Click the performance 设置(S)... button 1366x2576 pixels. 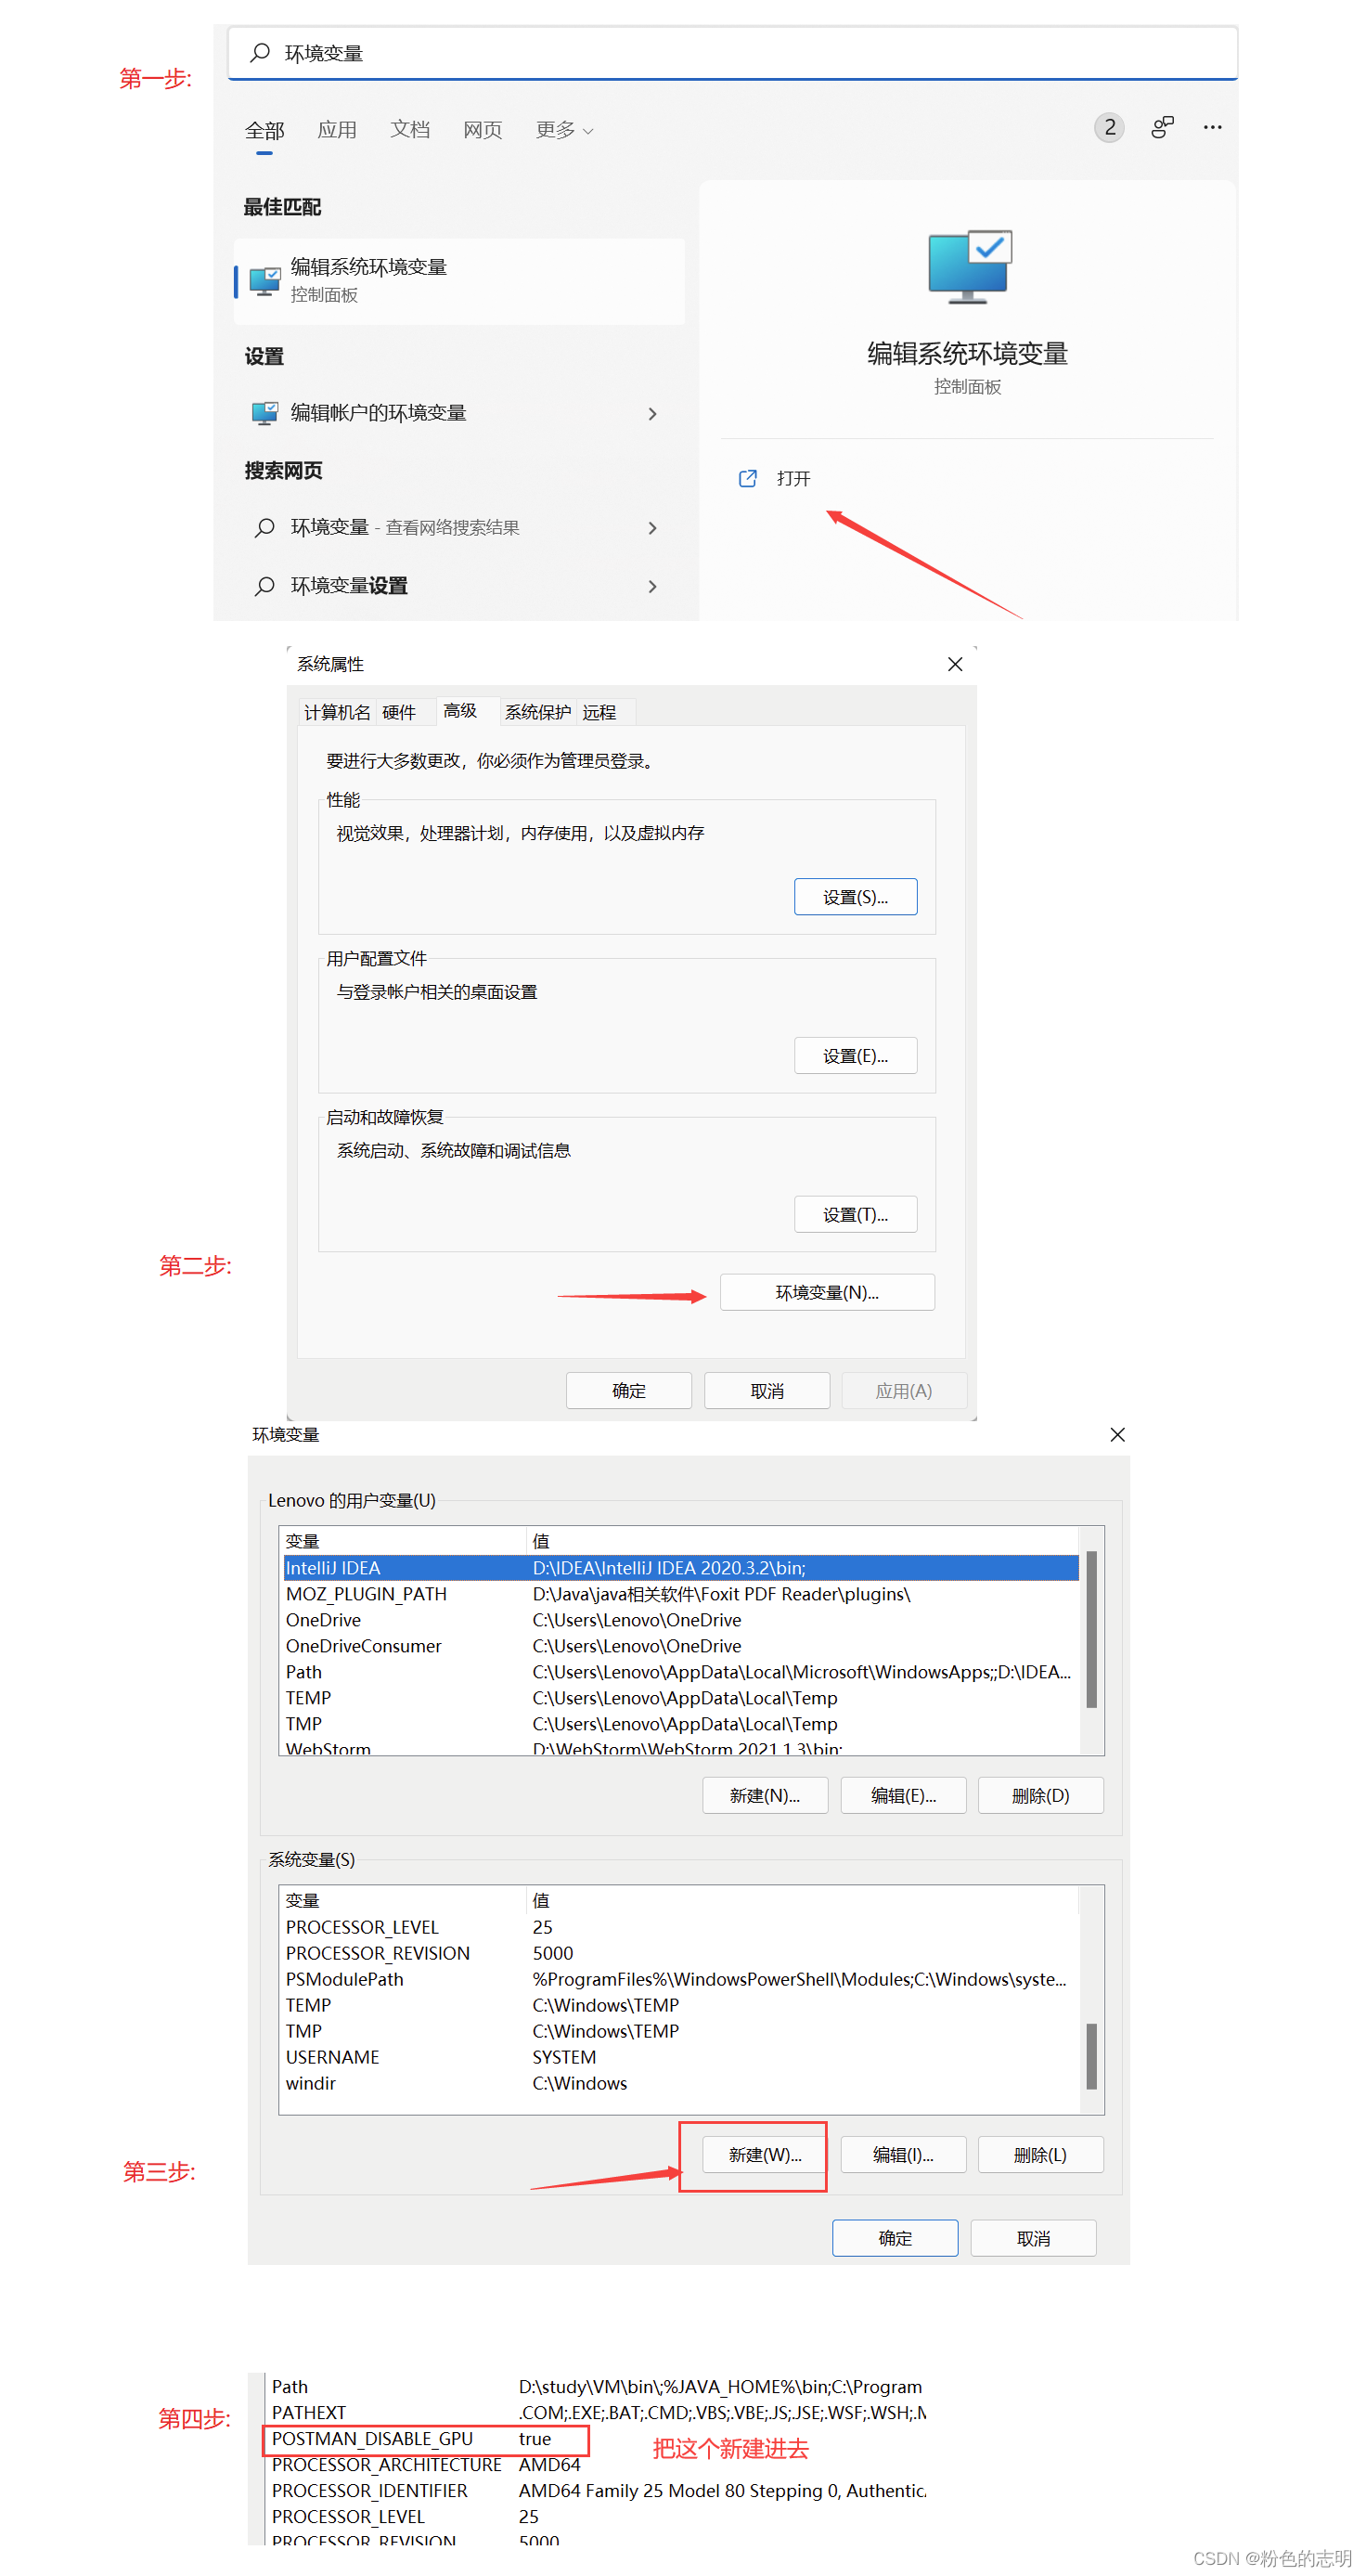pyautogui.click(x=855, y=897)
